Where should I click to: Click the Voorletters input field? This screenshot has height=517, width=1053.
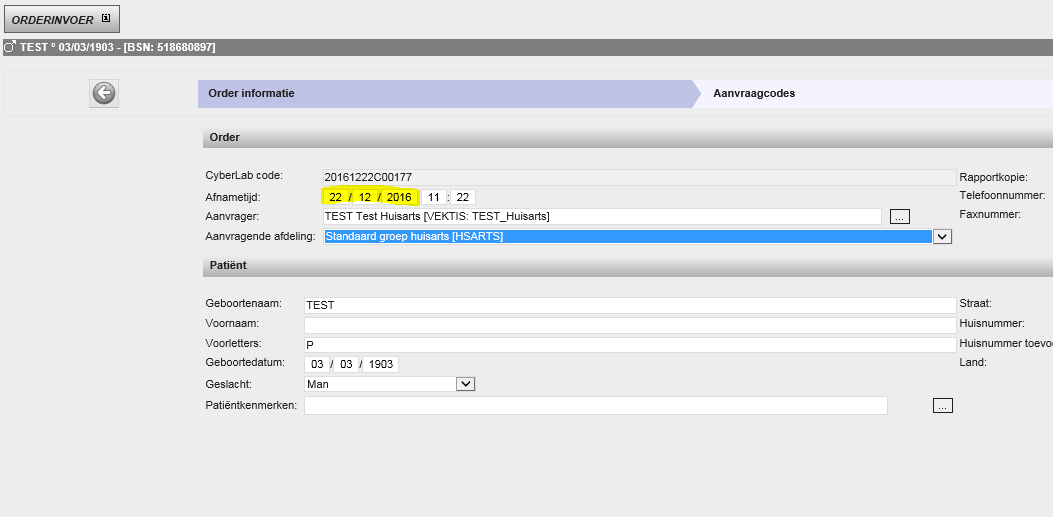[630, 344]
